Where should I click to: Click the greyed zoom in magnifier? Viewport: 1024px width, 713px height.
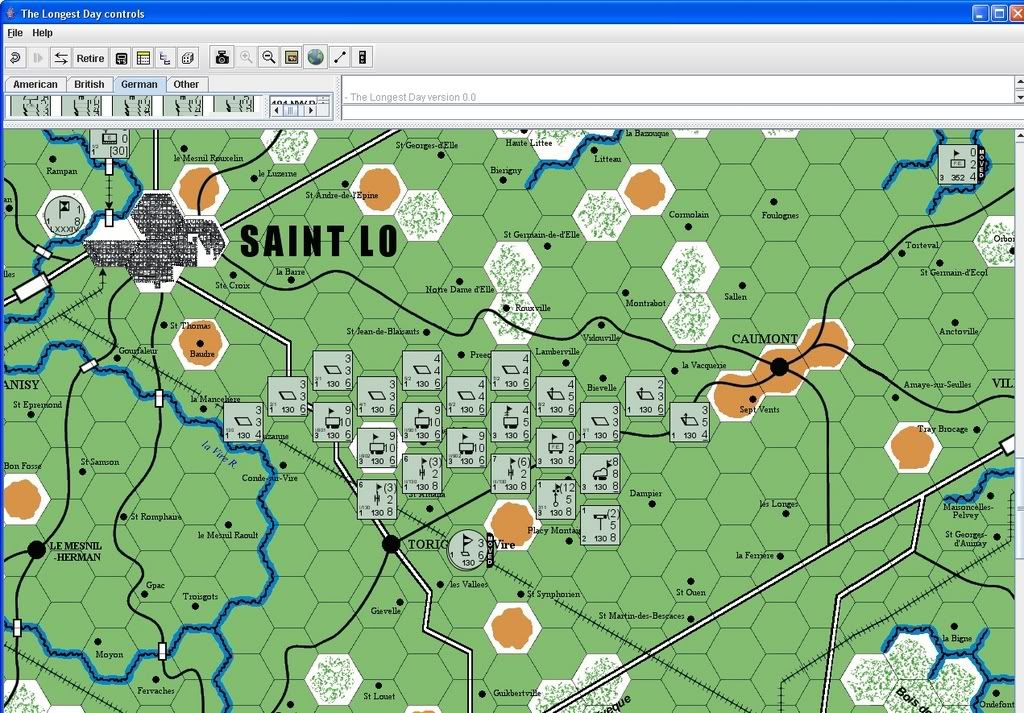[246, 57]
